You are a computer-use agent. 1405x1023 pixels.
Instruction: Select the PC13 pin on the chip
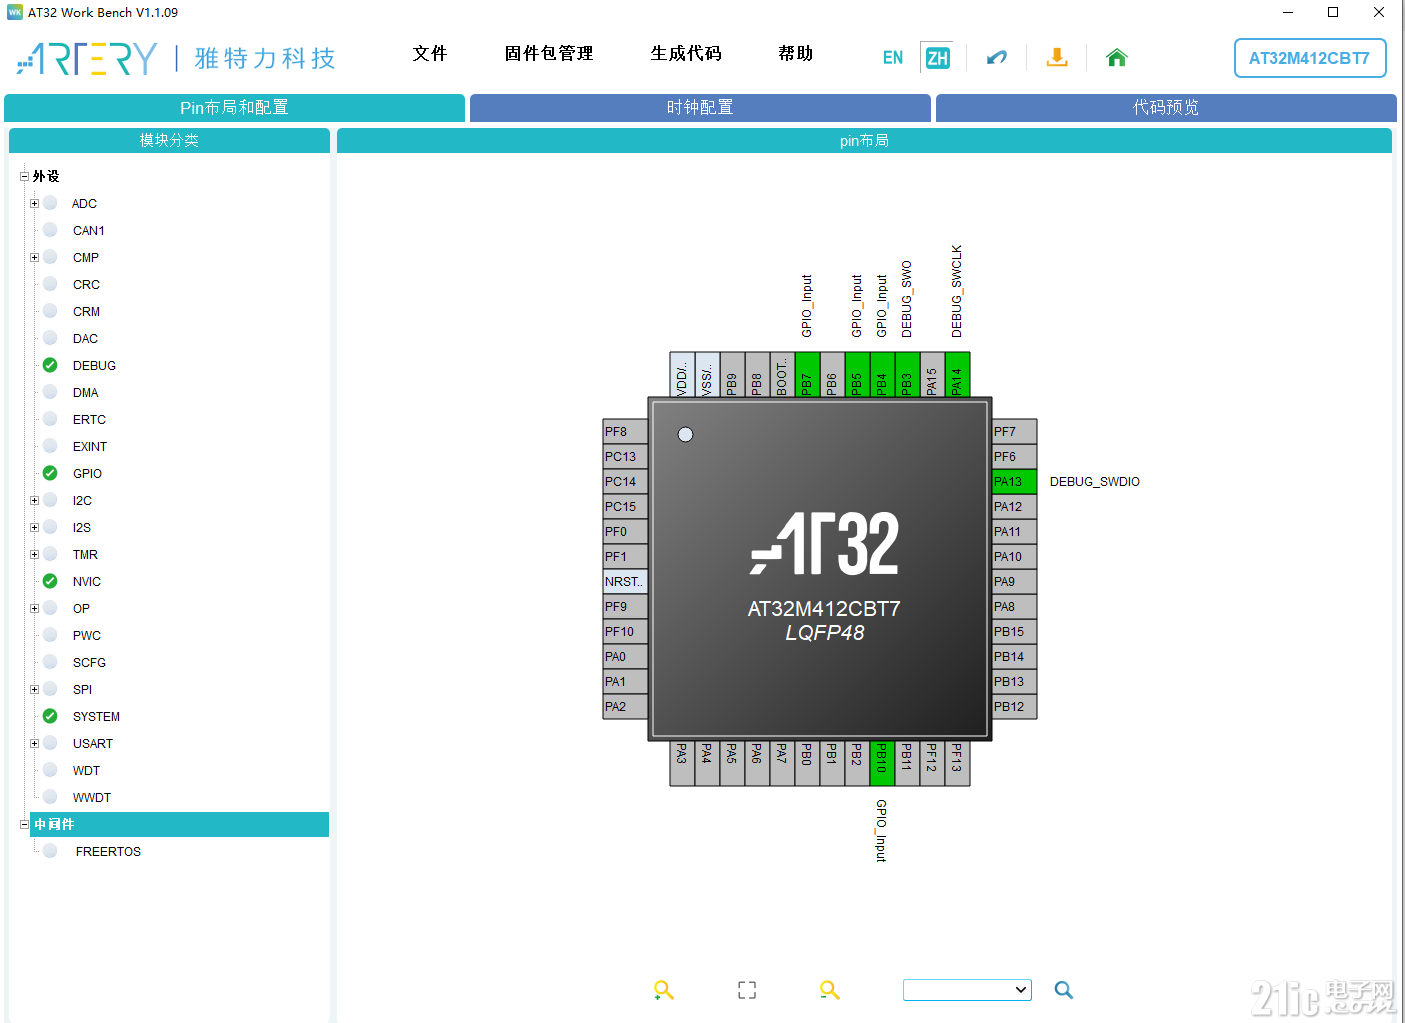click(625, 457)
